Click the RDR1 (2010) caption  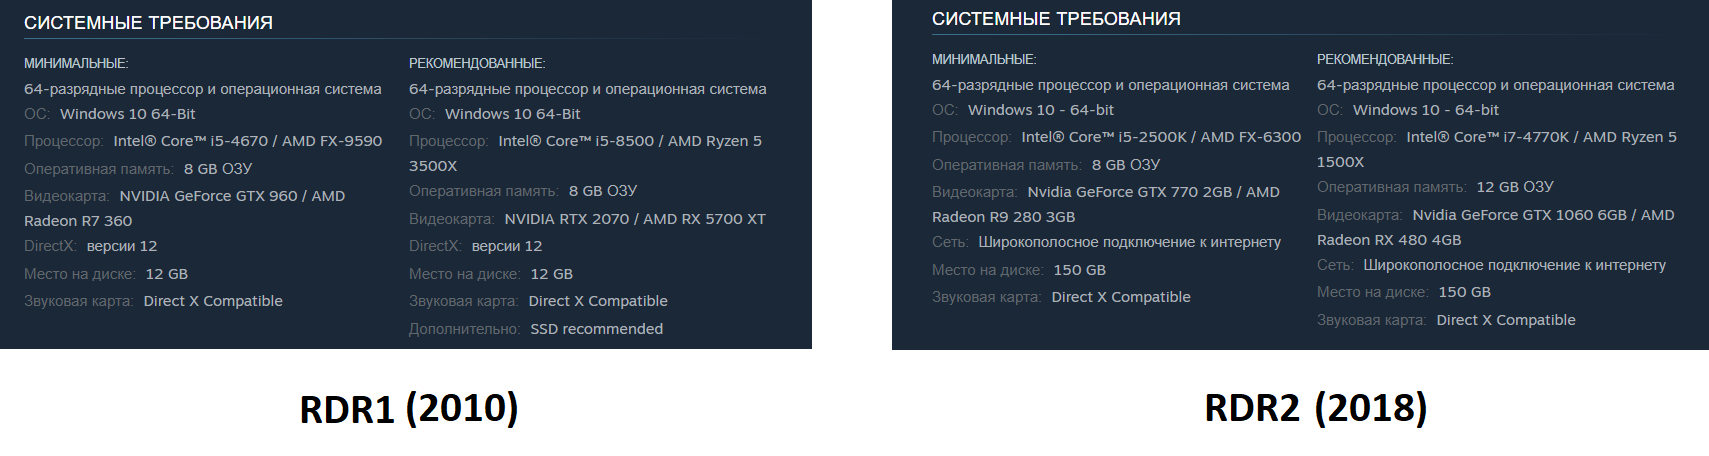409,408
